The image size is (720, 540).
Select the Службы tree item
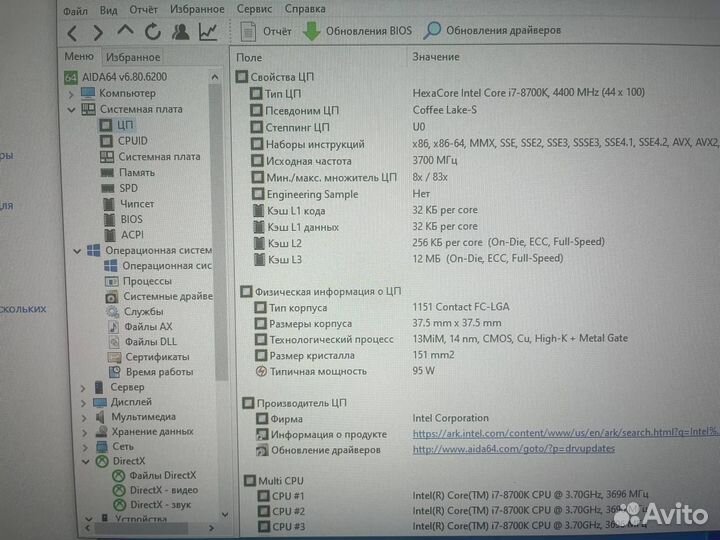point(135,311)
